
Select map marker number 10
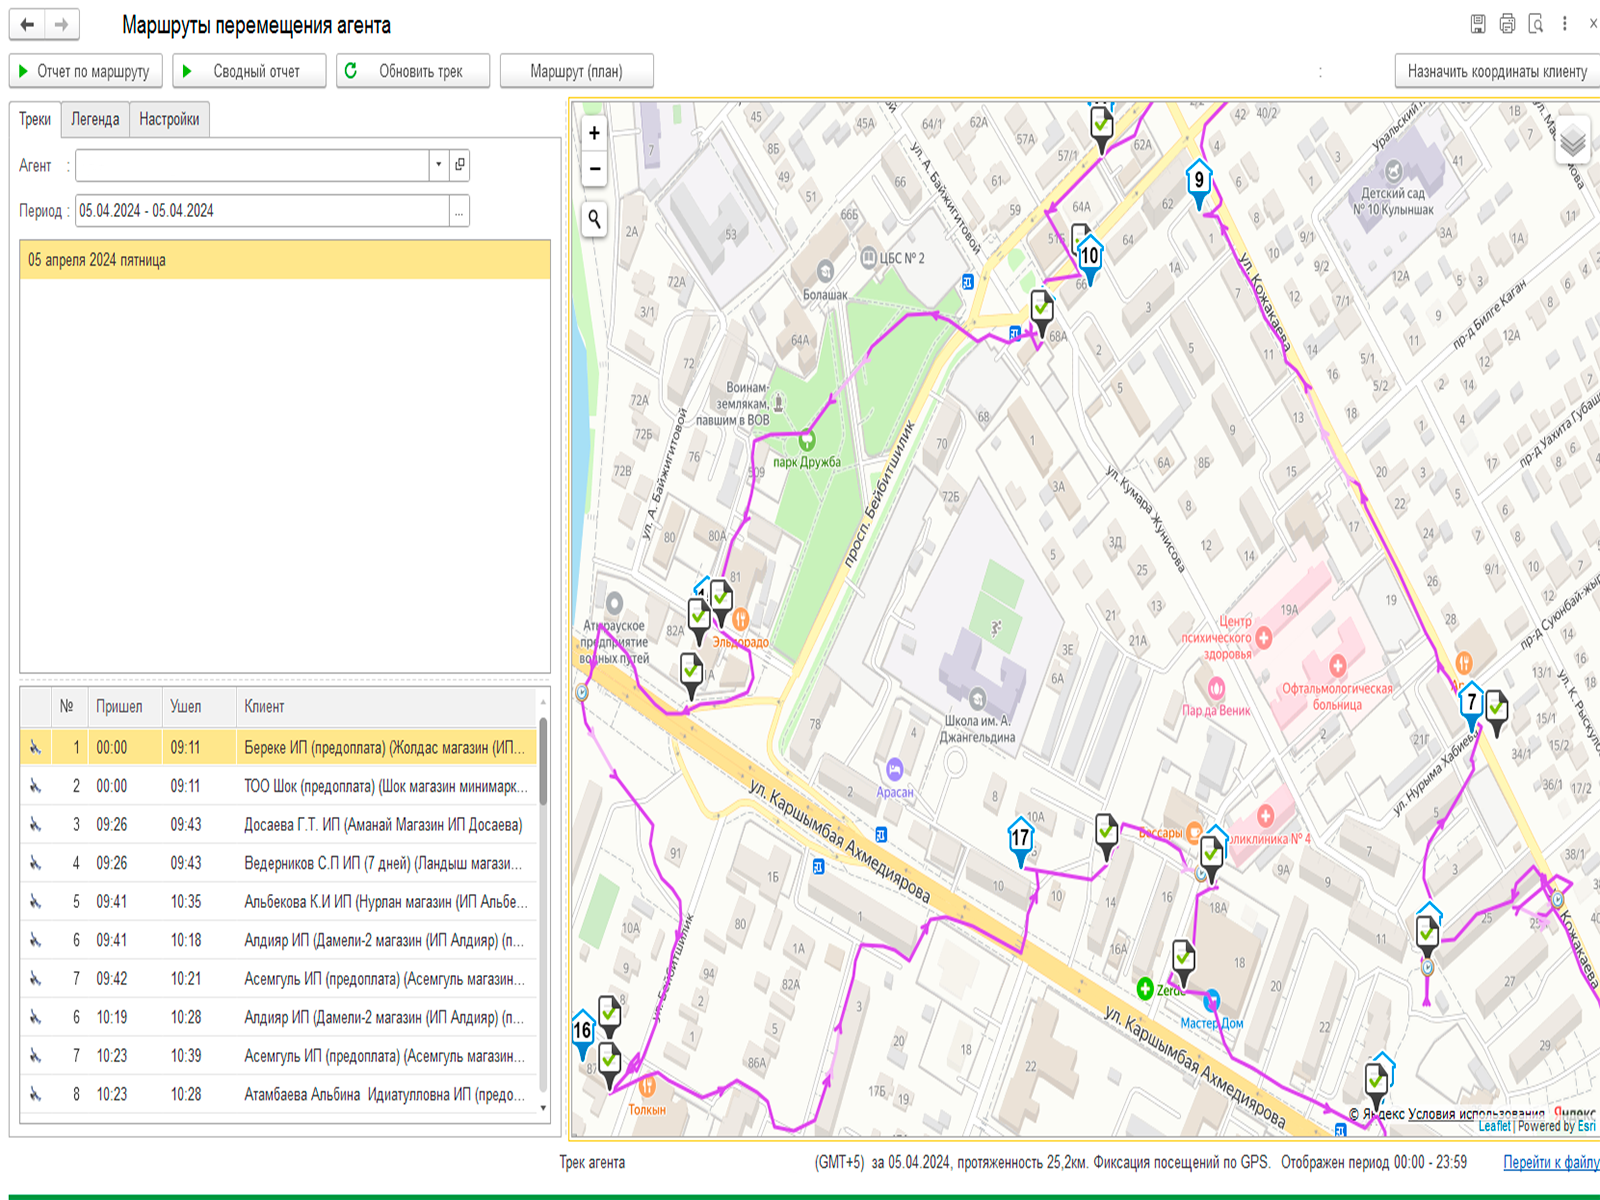[x=1090, y=258]
